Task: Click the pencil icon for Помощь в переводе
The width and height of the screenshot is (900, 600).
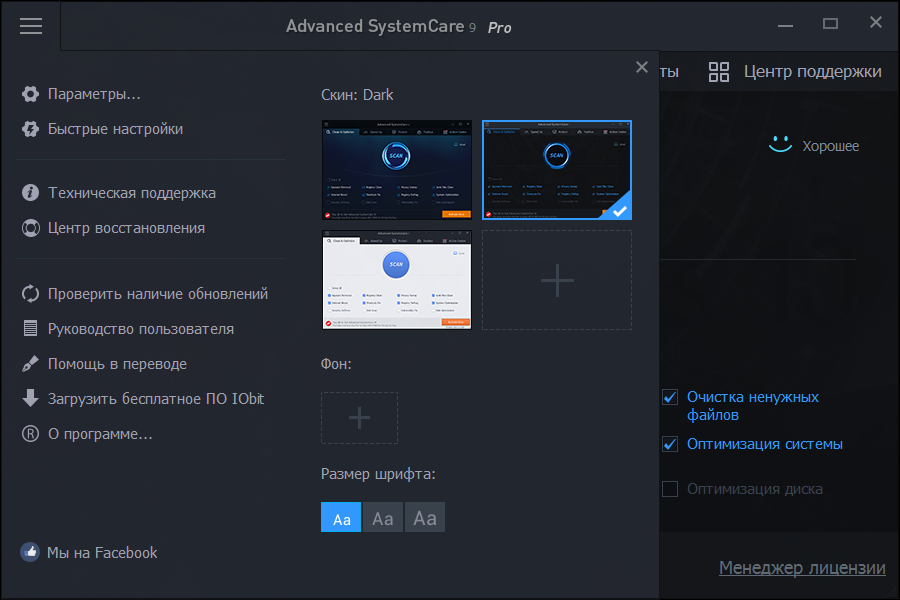Action: (x=30, y=363)
